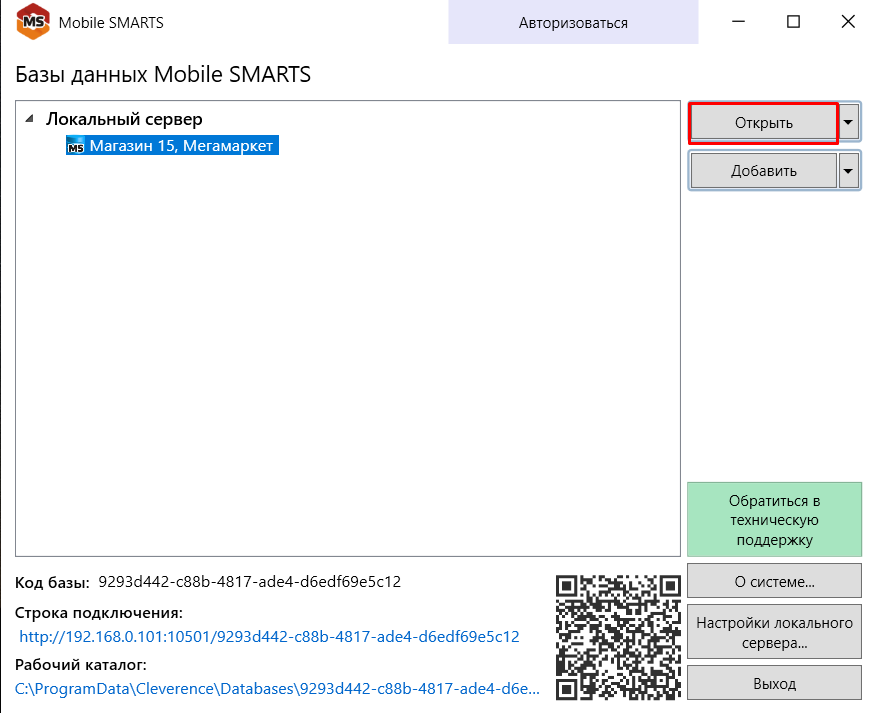Minimize the Mobile SMARTS window
Screen dimensions: 874x713
tap(740, 22)
